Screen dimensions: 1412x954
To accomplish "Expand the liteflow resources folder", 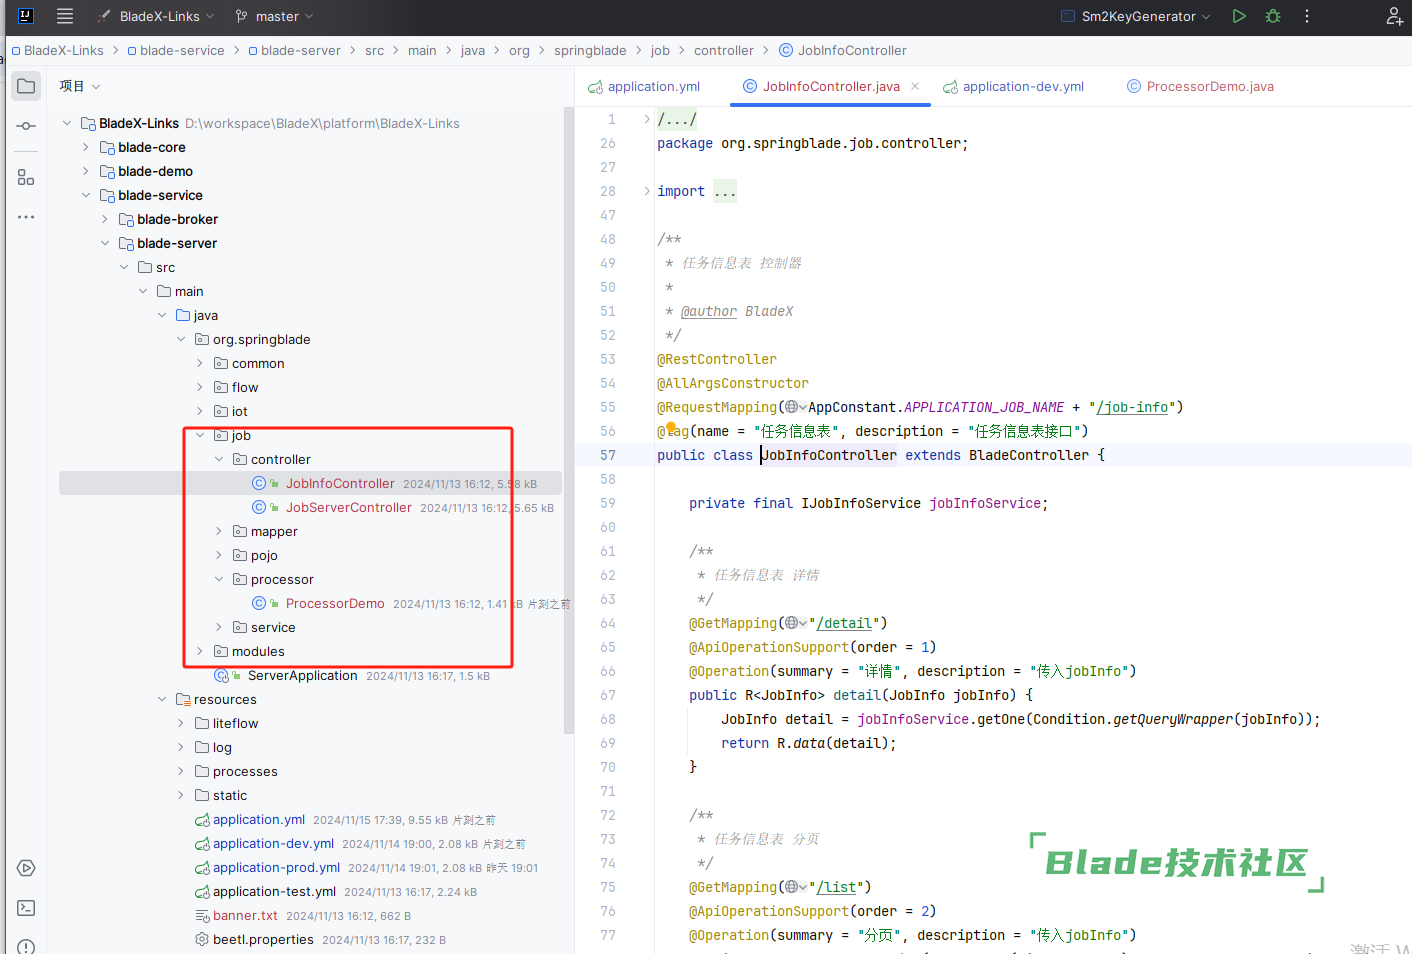I will coord(181,723).
